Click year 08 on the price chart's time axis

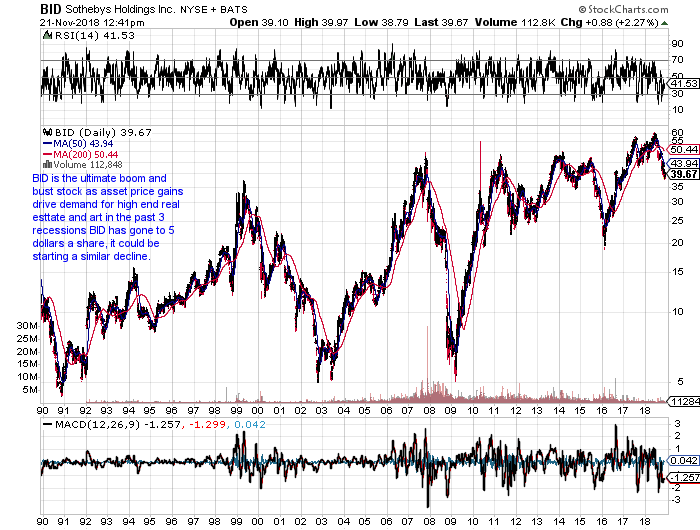pyautogui.click(x=429, y=410)
